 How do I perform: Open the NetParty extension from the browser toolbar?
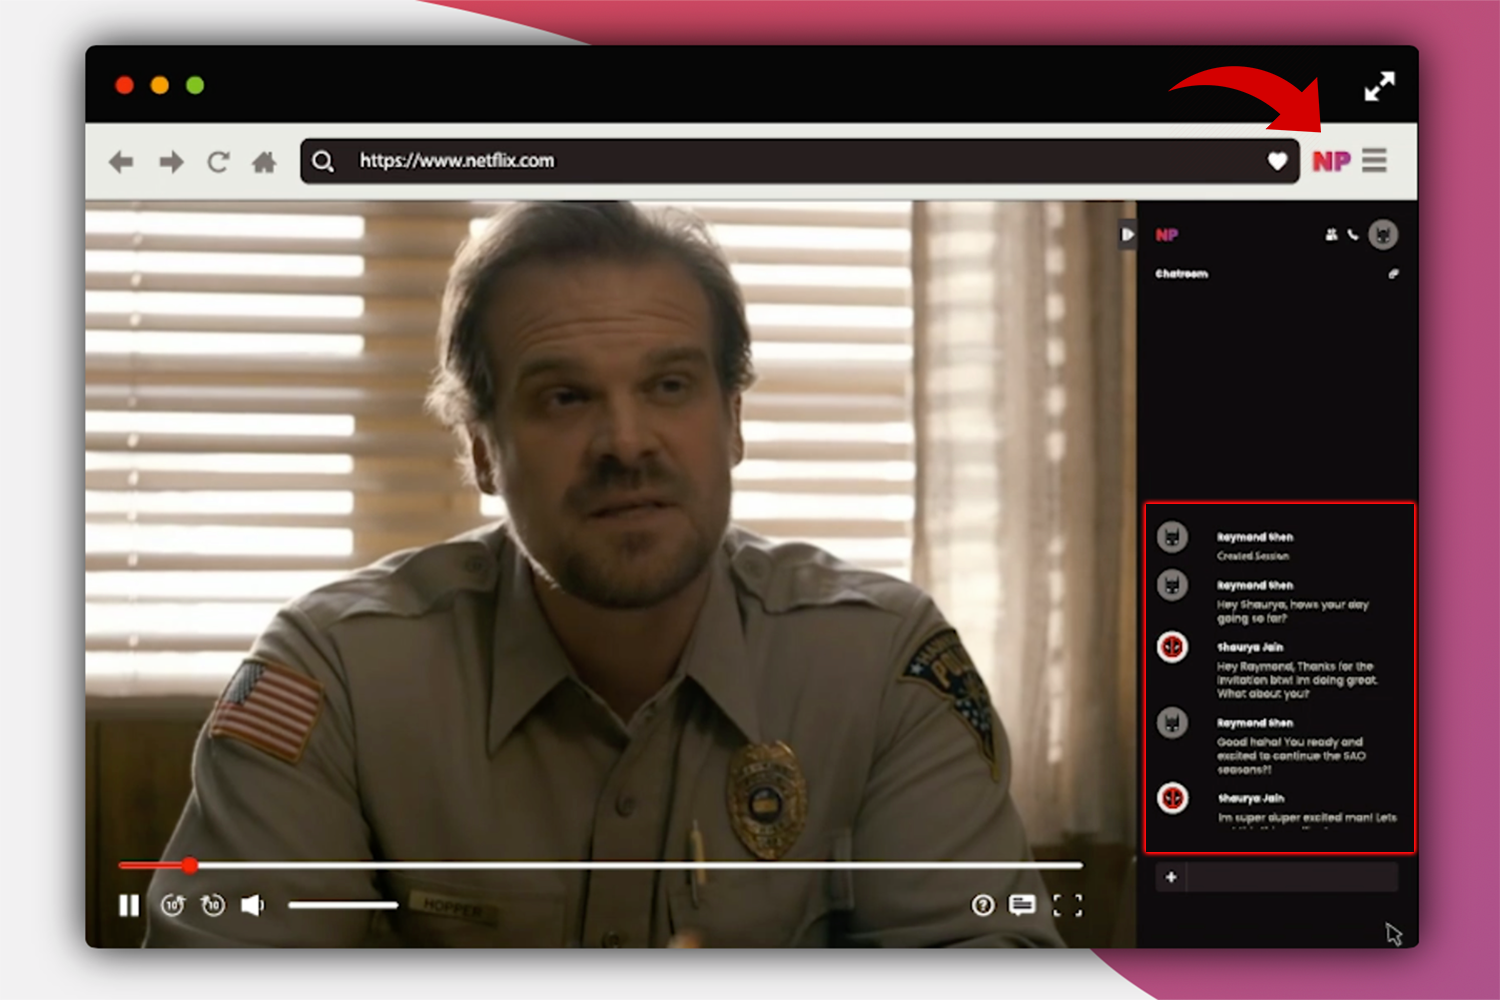point(1334,160)
